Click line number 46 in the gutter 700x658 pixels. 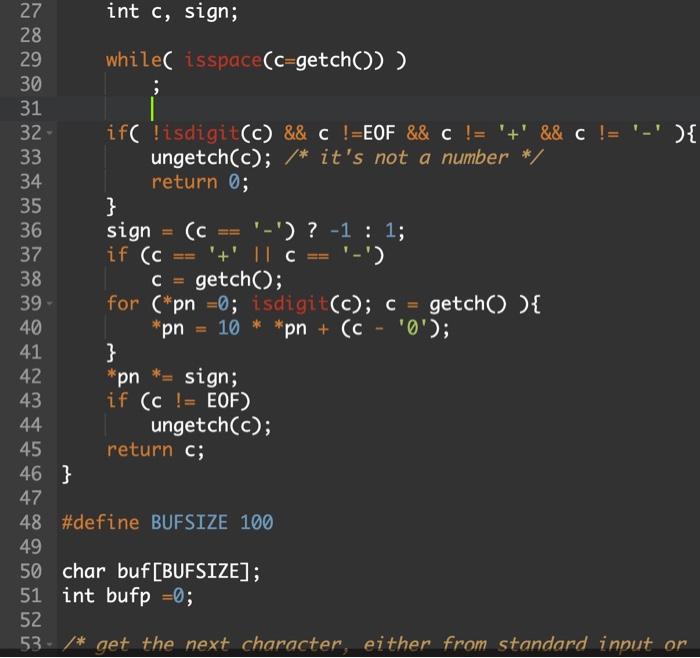pyautogui.click(x=30, y=474)
